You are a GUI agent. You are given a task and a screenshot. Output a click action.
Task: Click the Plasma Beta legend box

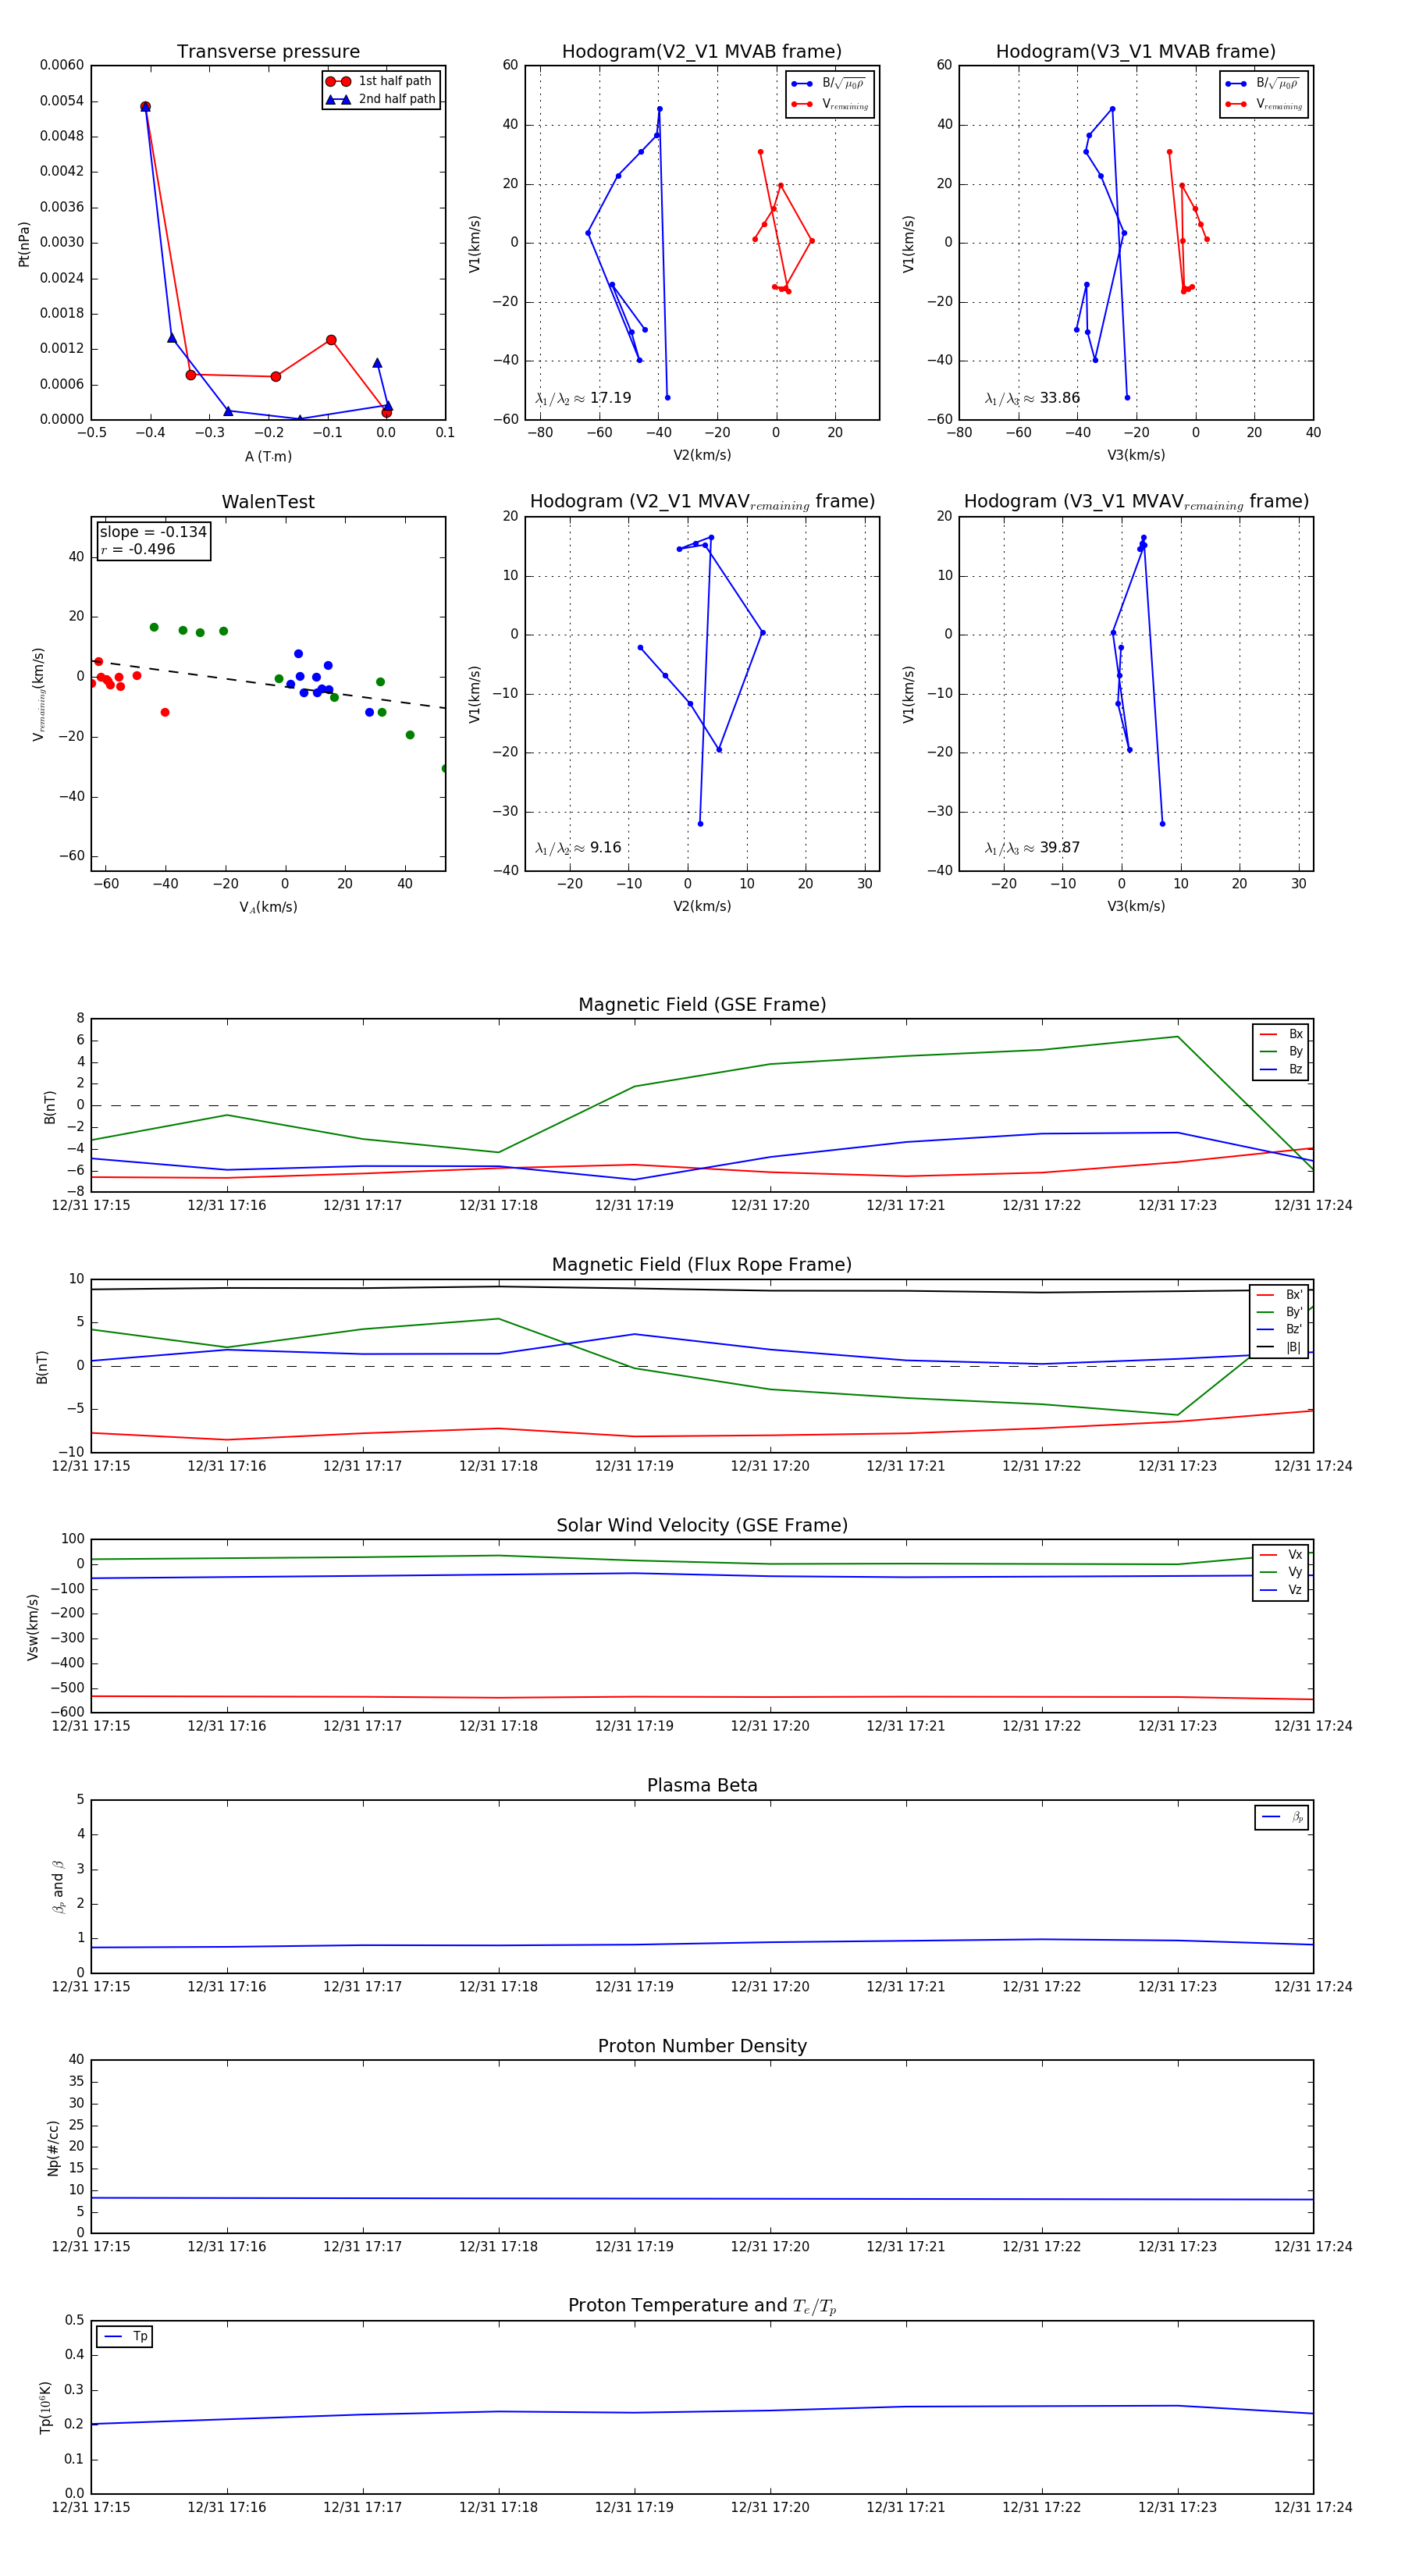point(1282,1817)
